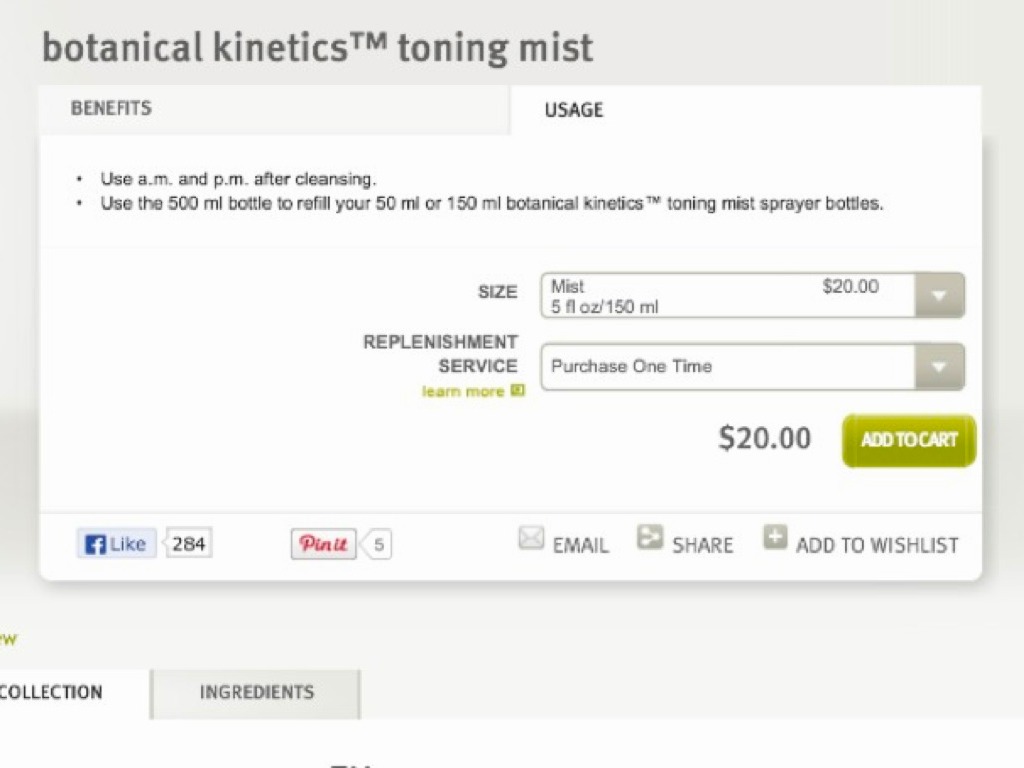This screenshot has width=1024, height=768.
Task: Click the learn more link
Action: click(x=462, y=391)
